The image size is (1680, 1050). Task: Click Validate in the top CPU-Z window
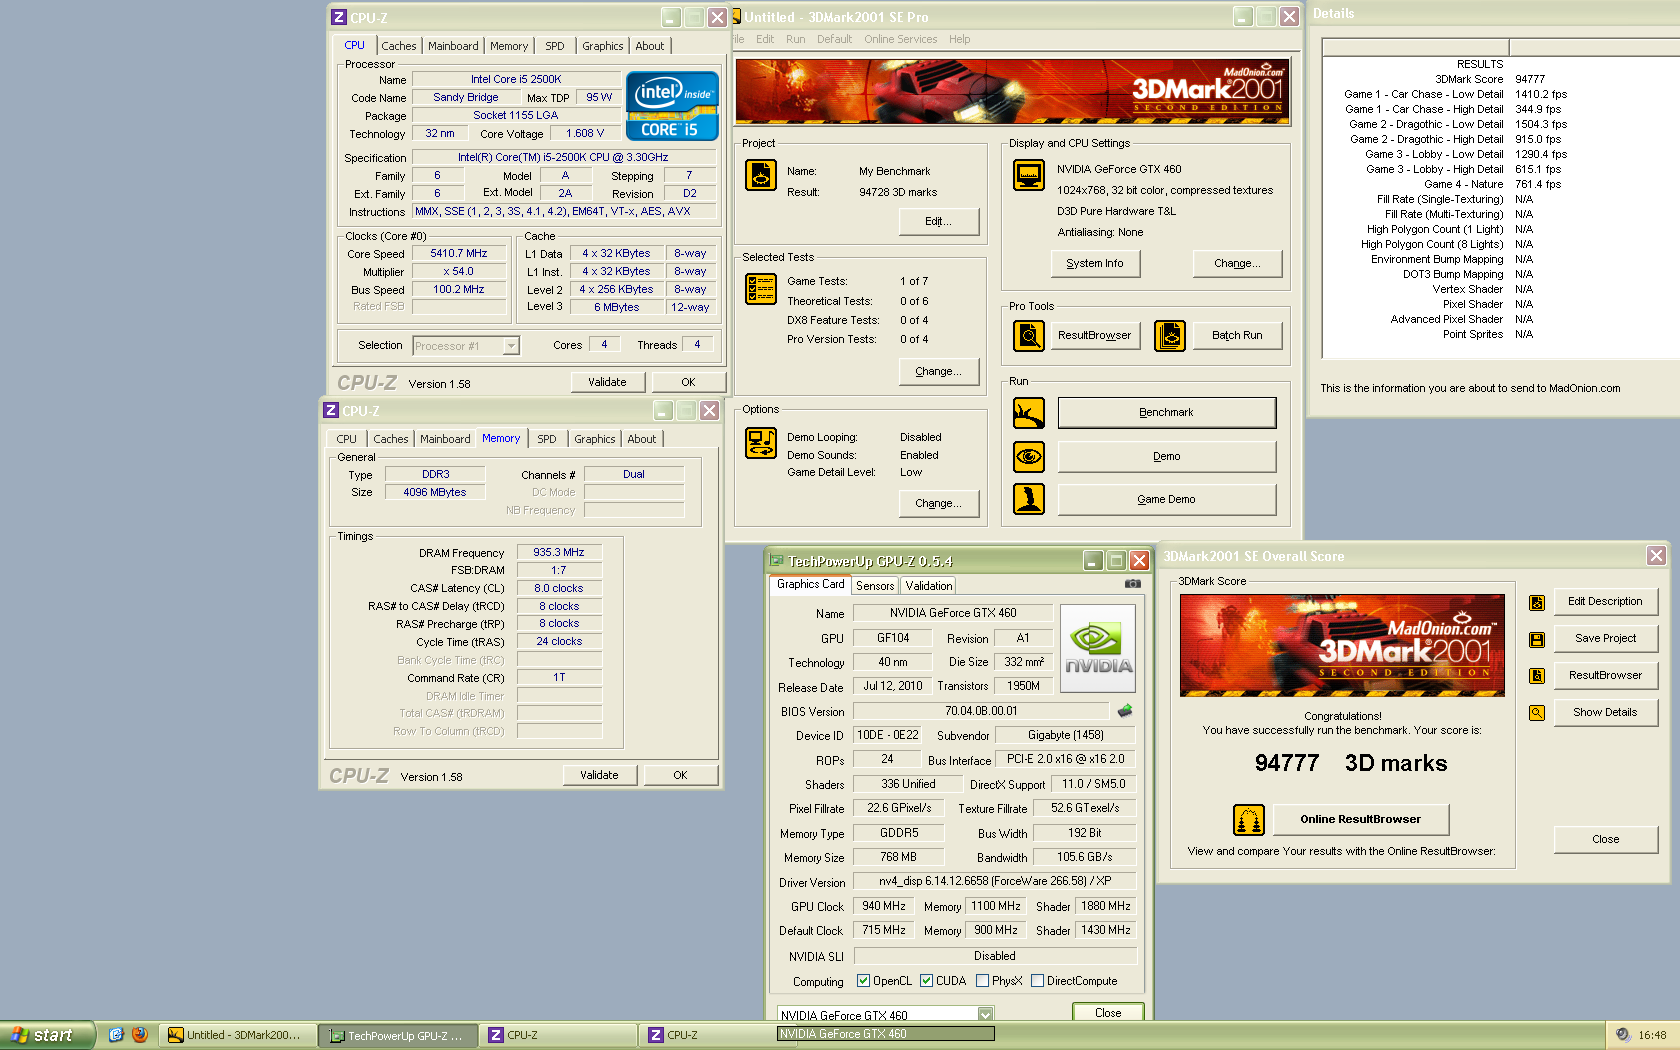607,382
